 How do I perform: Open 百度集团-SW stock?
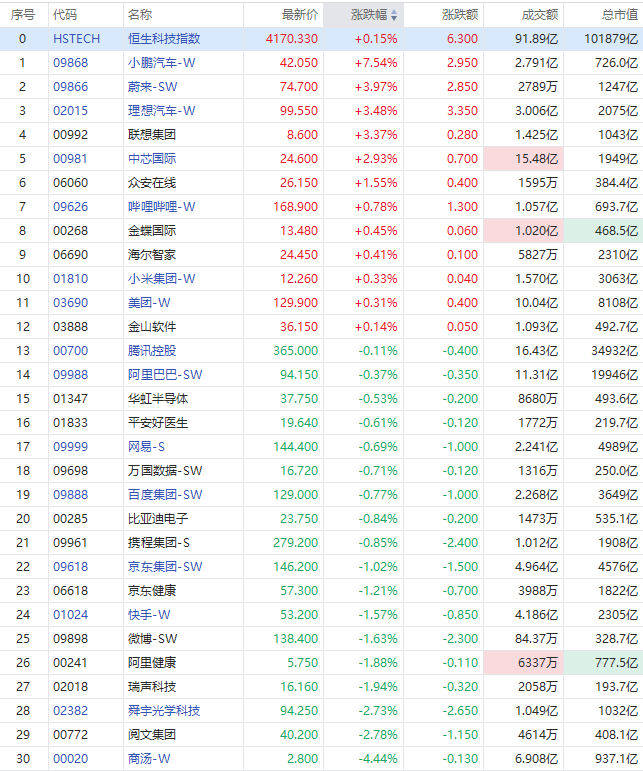coord(165,495)
